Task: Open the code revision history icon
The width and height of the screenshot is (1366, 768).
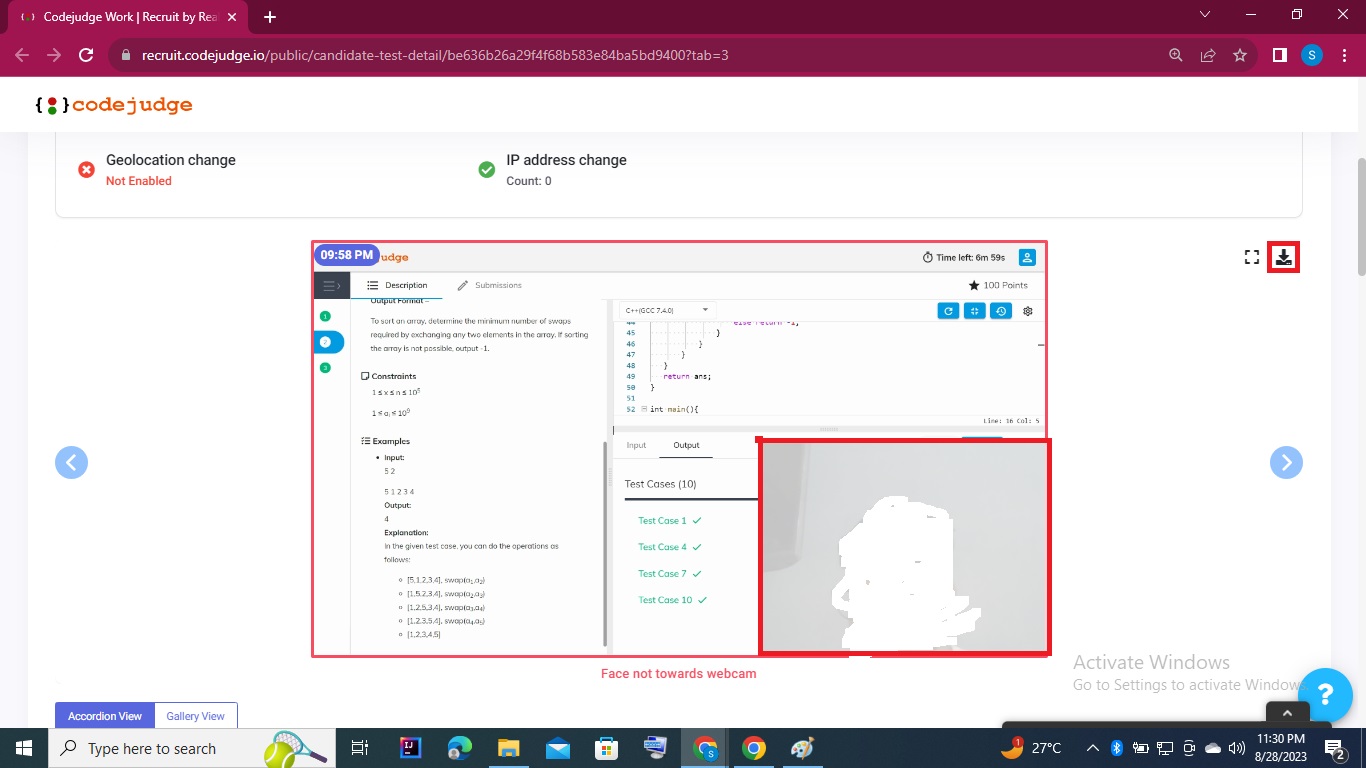Action: [x=1000, y=310]
